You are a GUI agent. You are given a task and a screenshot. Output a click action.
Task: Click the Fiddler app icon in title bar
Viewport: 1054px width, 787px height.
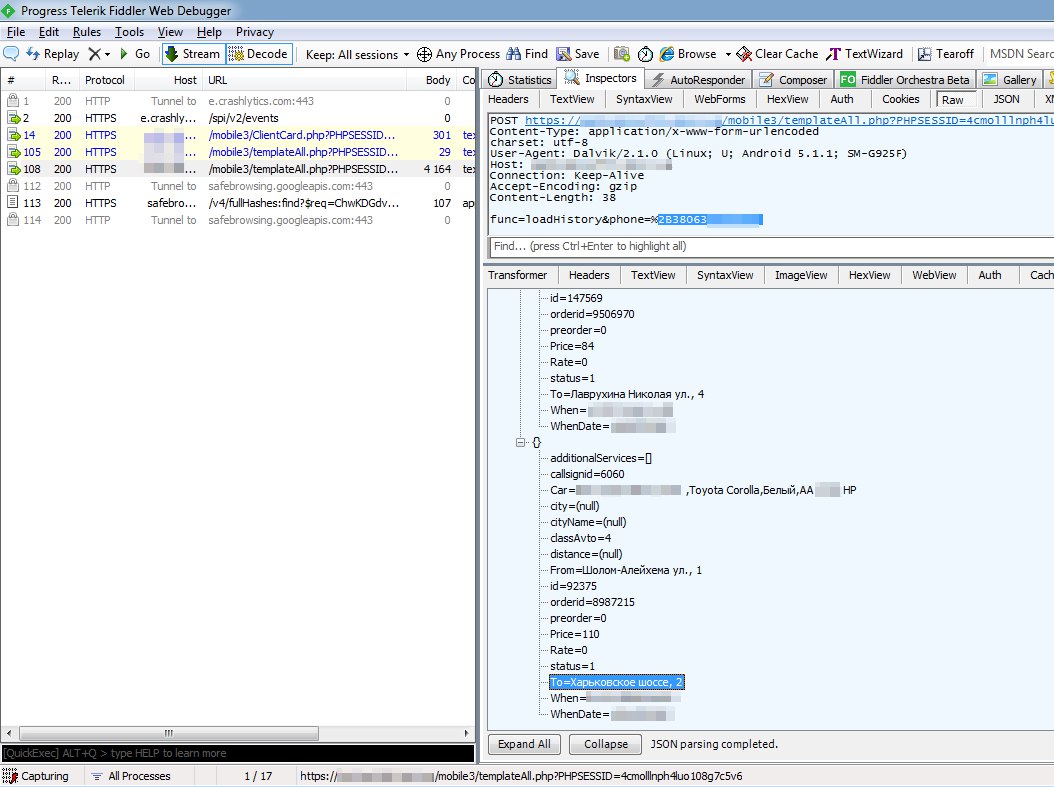pos(9,11)
